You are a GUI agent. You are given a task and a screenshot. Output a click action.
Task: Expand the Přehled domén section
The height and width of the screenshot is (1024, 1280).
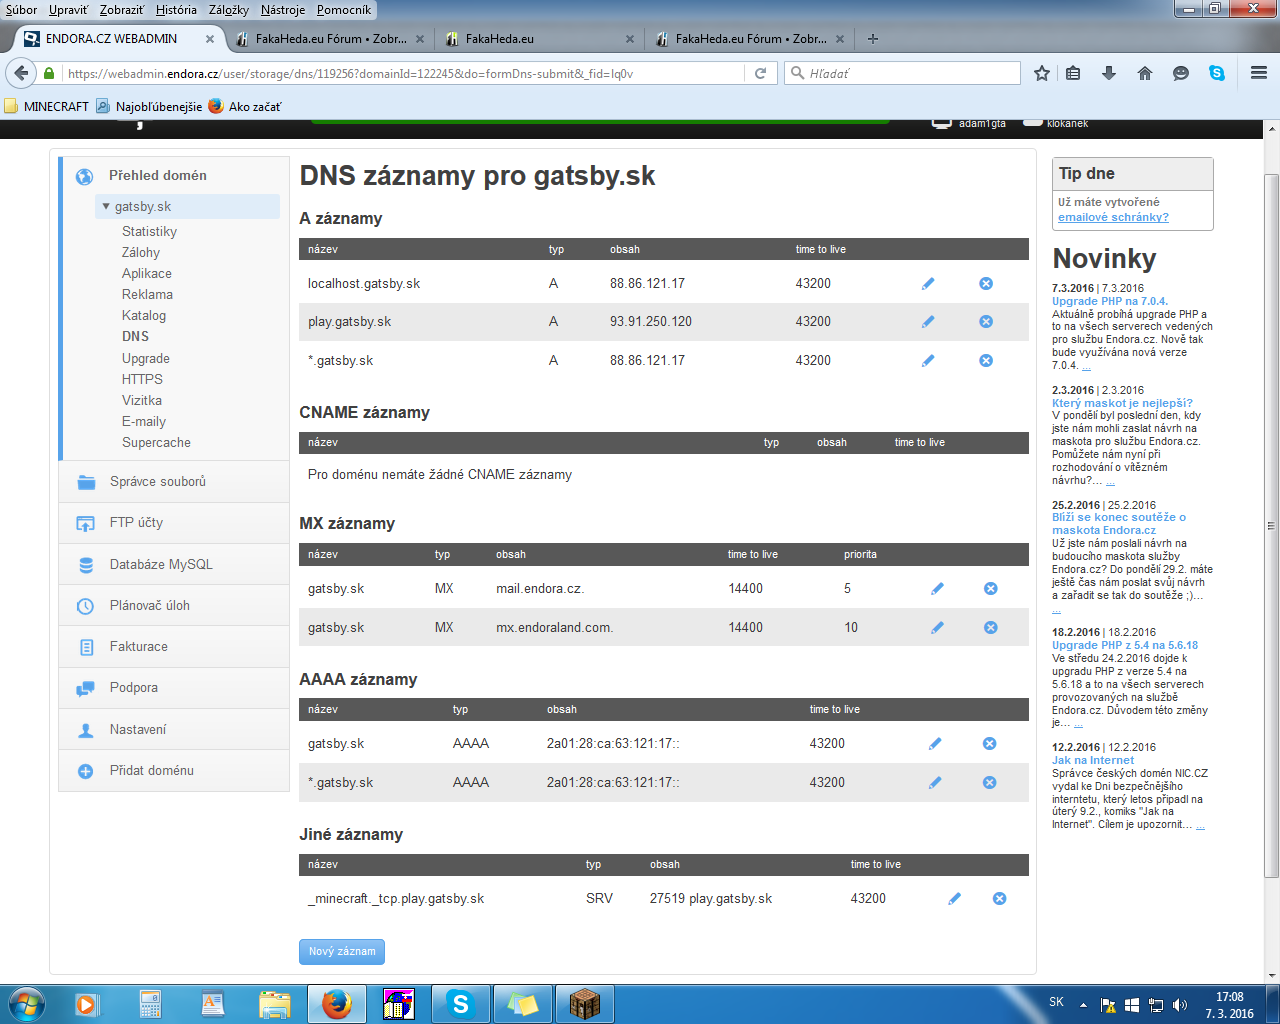click(x=157, y=175)
